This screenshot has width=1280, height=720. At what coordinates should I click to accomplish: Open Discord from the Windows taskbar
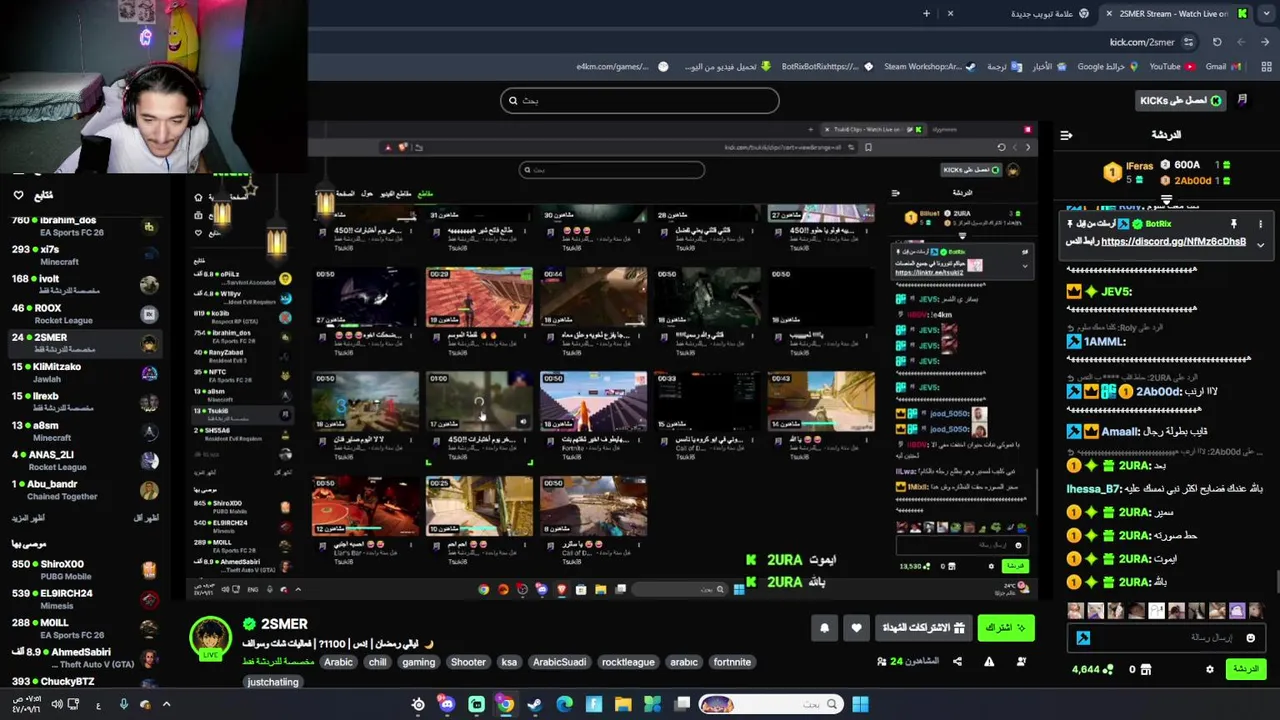pyautogui.click(x=447, y=705)
